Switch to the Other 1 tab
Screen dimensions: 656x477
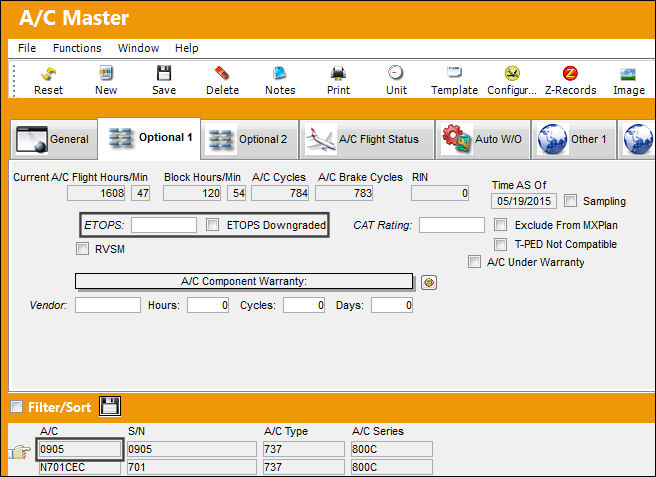pyautogui.click(x=574, y=139)
